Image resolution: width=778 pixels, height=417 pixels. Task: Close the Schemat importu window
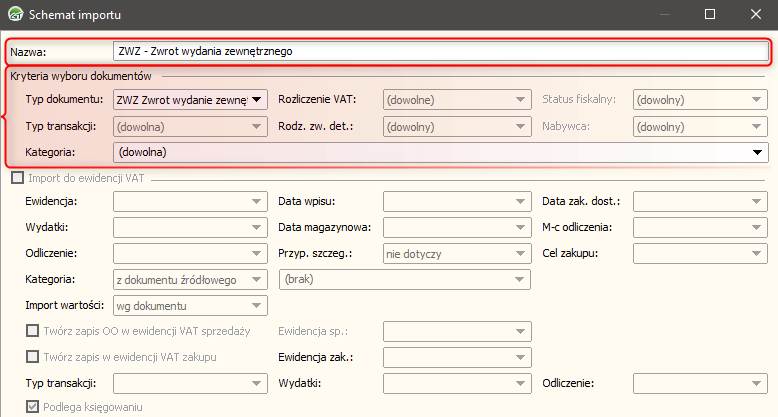click(756, 14)
